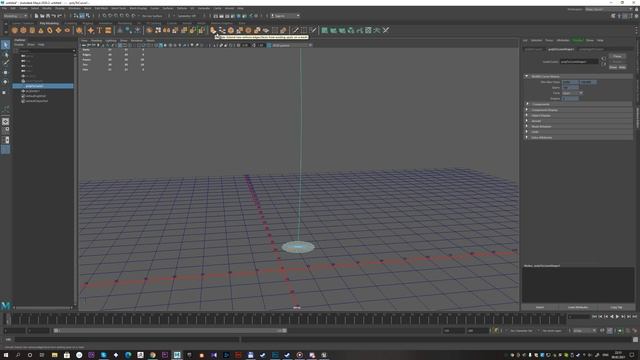Click the Type text tool shelf icon

[x=99, y=30]
